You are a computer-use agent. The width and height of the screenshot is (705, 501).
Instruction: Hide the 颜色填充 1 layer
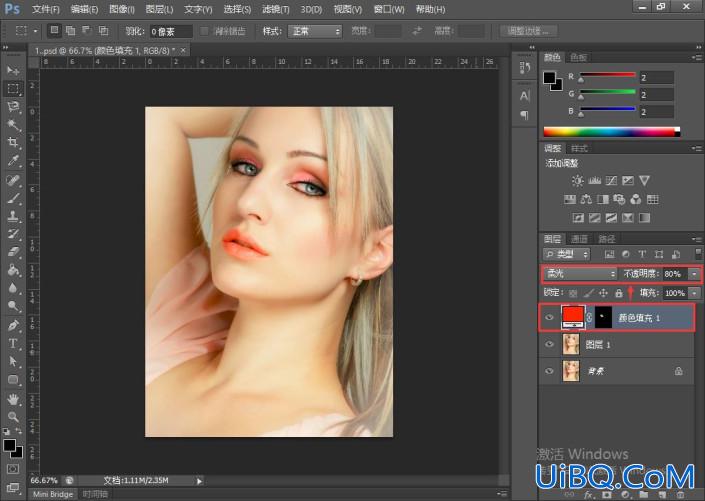click(x=549, y=318)
